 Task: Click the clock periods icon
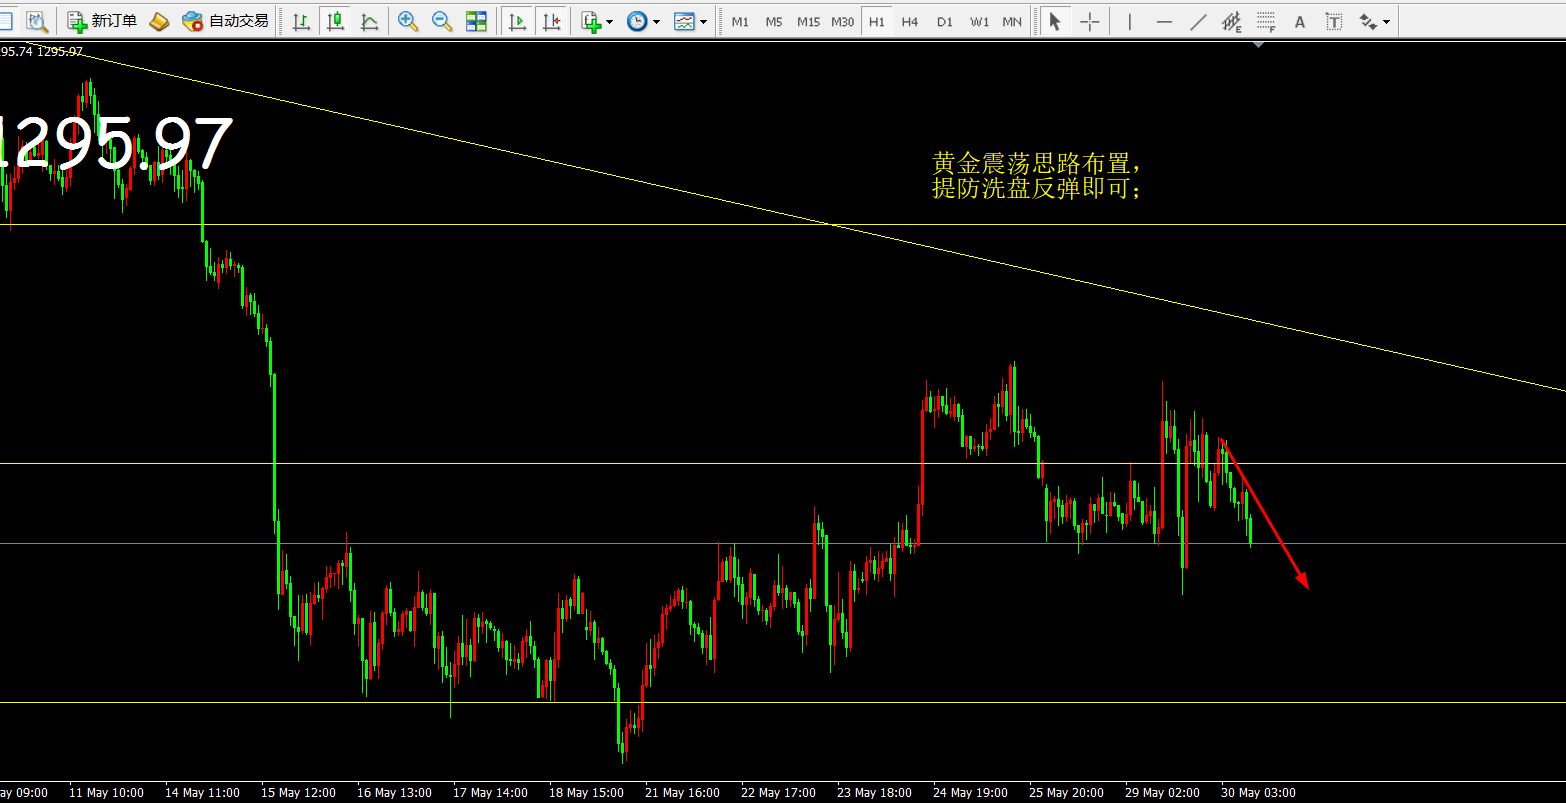[x=637, y=20]
